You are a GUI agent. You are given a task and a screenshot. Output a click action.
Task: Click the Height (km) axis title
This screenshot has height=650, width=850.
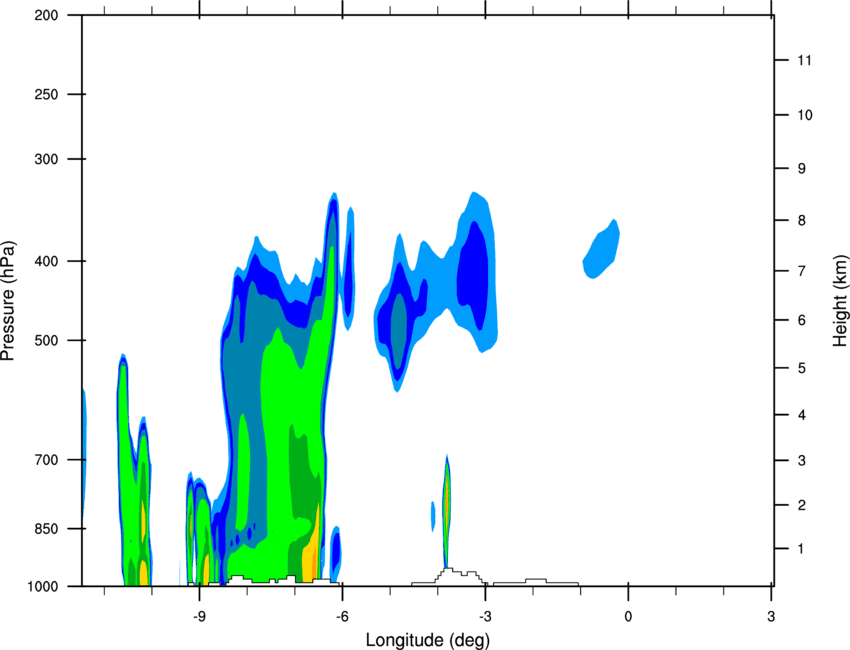coord(841,300)
